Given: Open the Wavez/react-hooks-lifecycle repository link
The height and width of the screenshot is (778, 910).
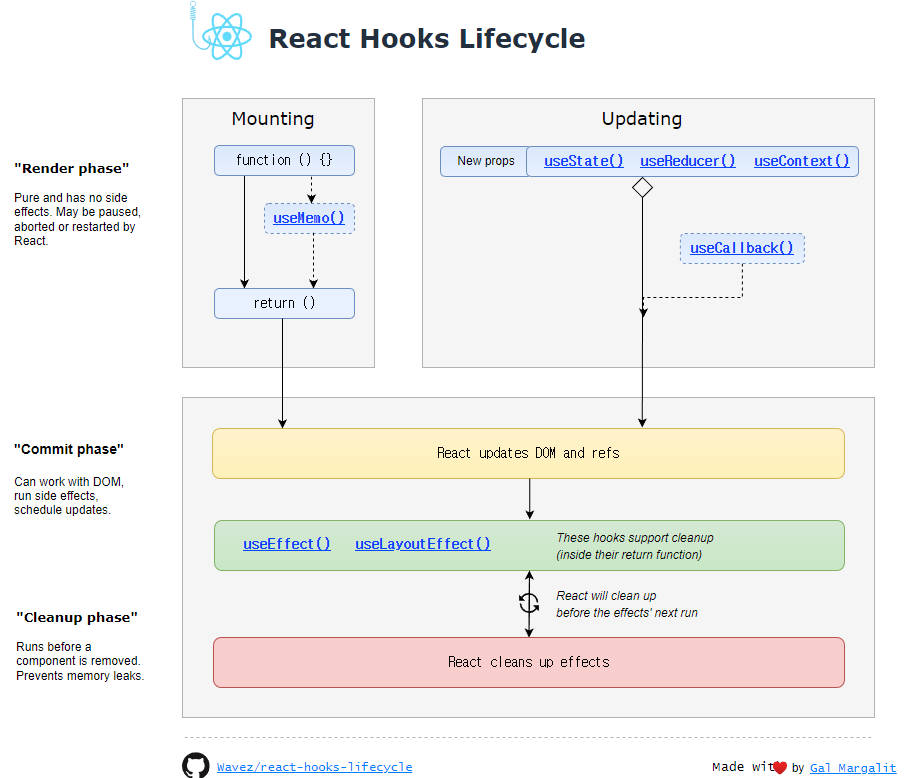Looking at the screenshot, I should (314, 766).
